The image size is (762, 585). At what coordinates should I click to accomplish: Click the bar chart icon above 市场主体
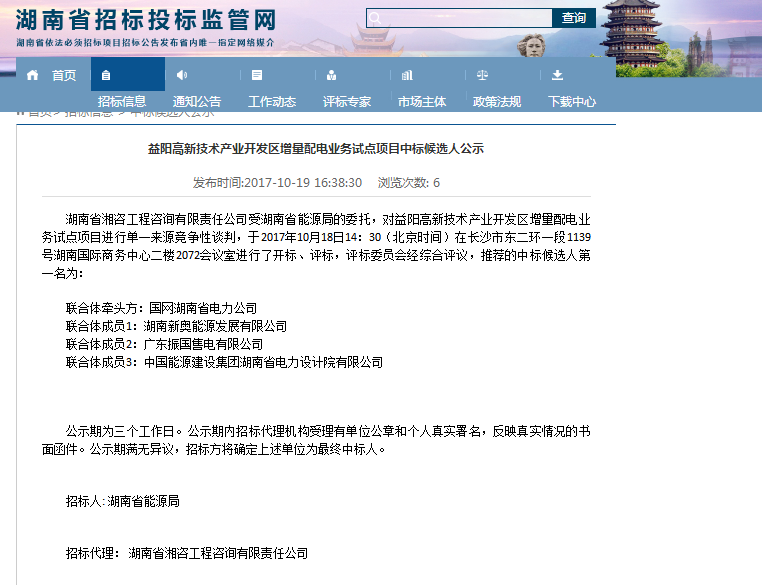(407, 75)
